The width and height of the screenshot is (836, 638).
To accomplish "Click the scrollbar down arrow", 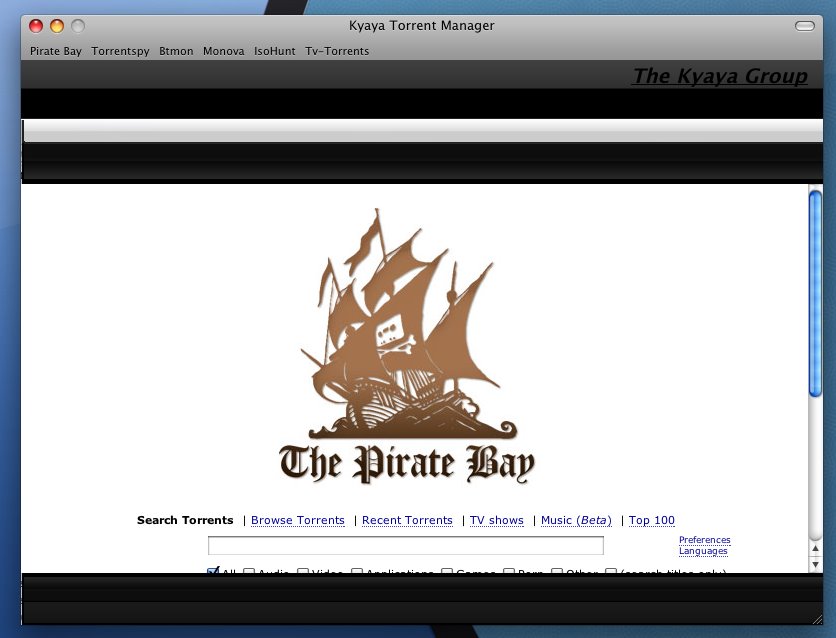I will click(815, 564).
